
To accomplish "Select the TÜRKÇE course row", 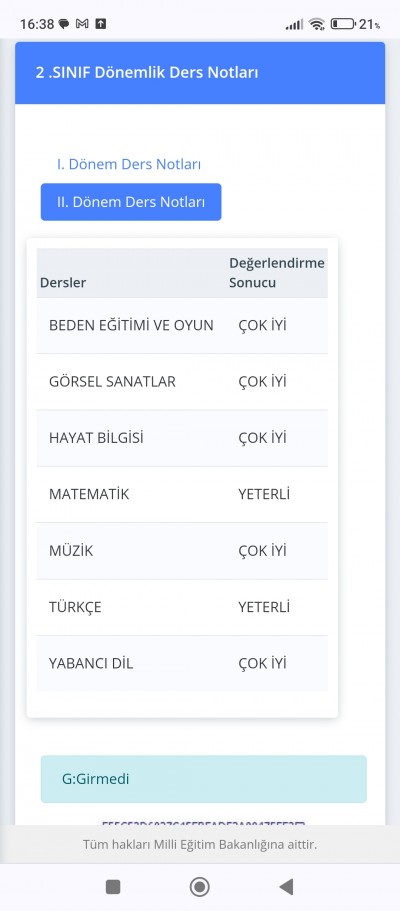I will [x=182, y=607].
